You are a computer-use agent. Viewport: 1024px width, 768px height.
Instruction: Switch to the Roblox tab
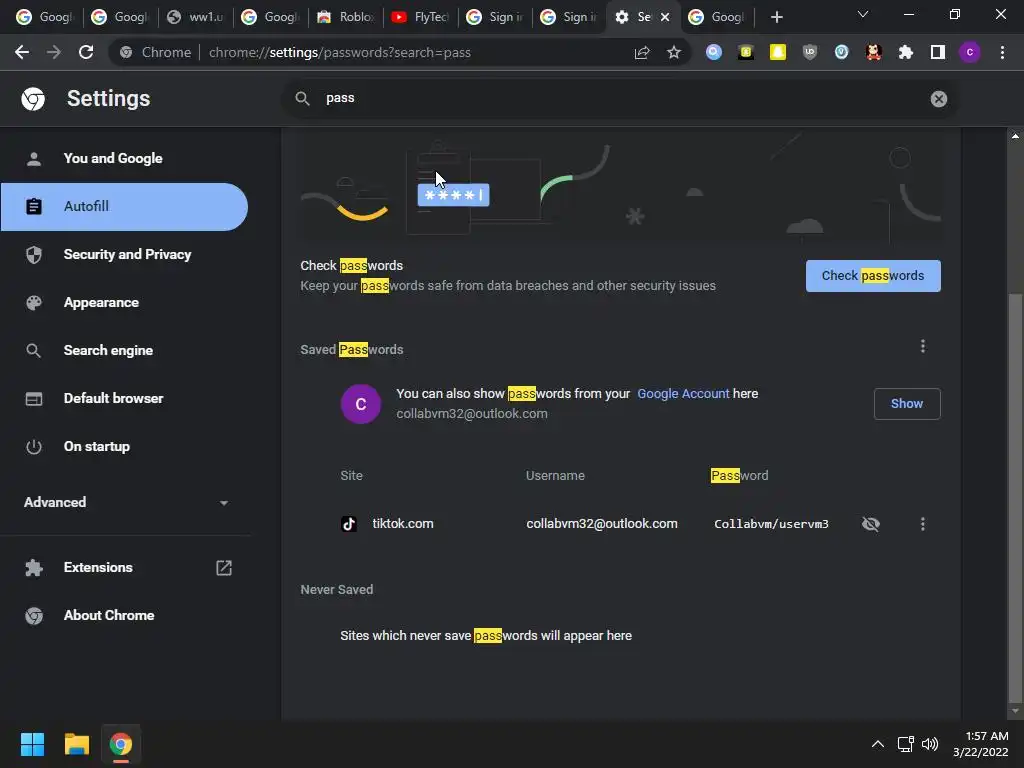(345, 17)
